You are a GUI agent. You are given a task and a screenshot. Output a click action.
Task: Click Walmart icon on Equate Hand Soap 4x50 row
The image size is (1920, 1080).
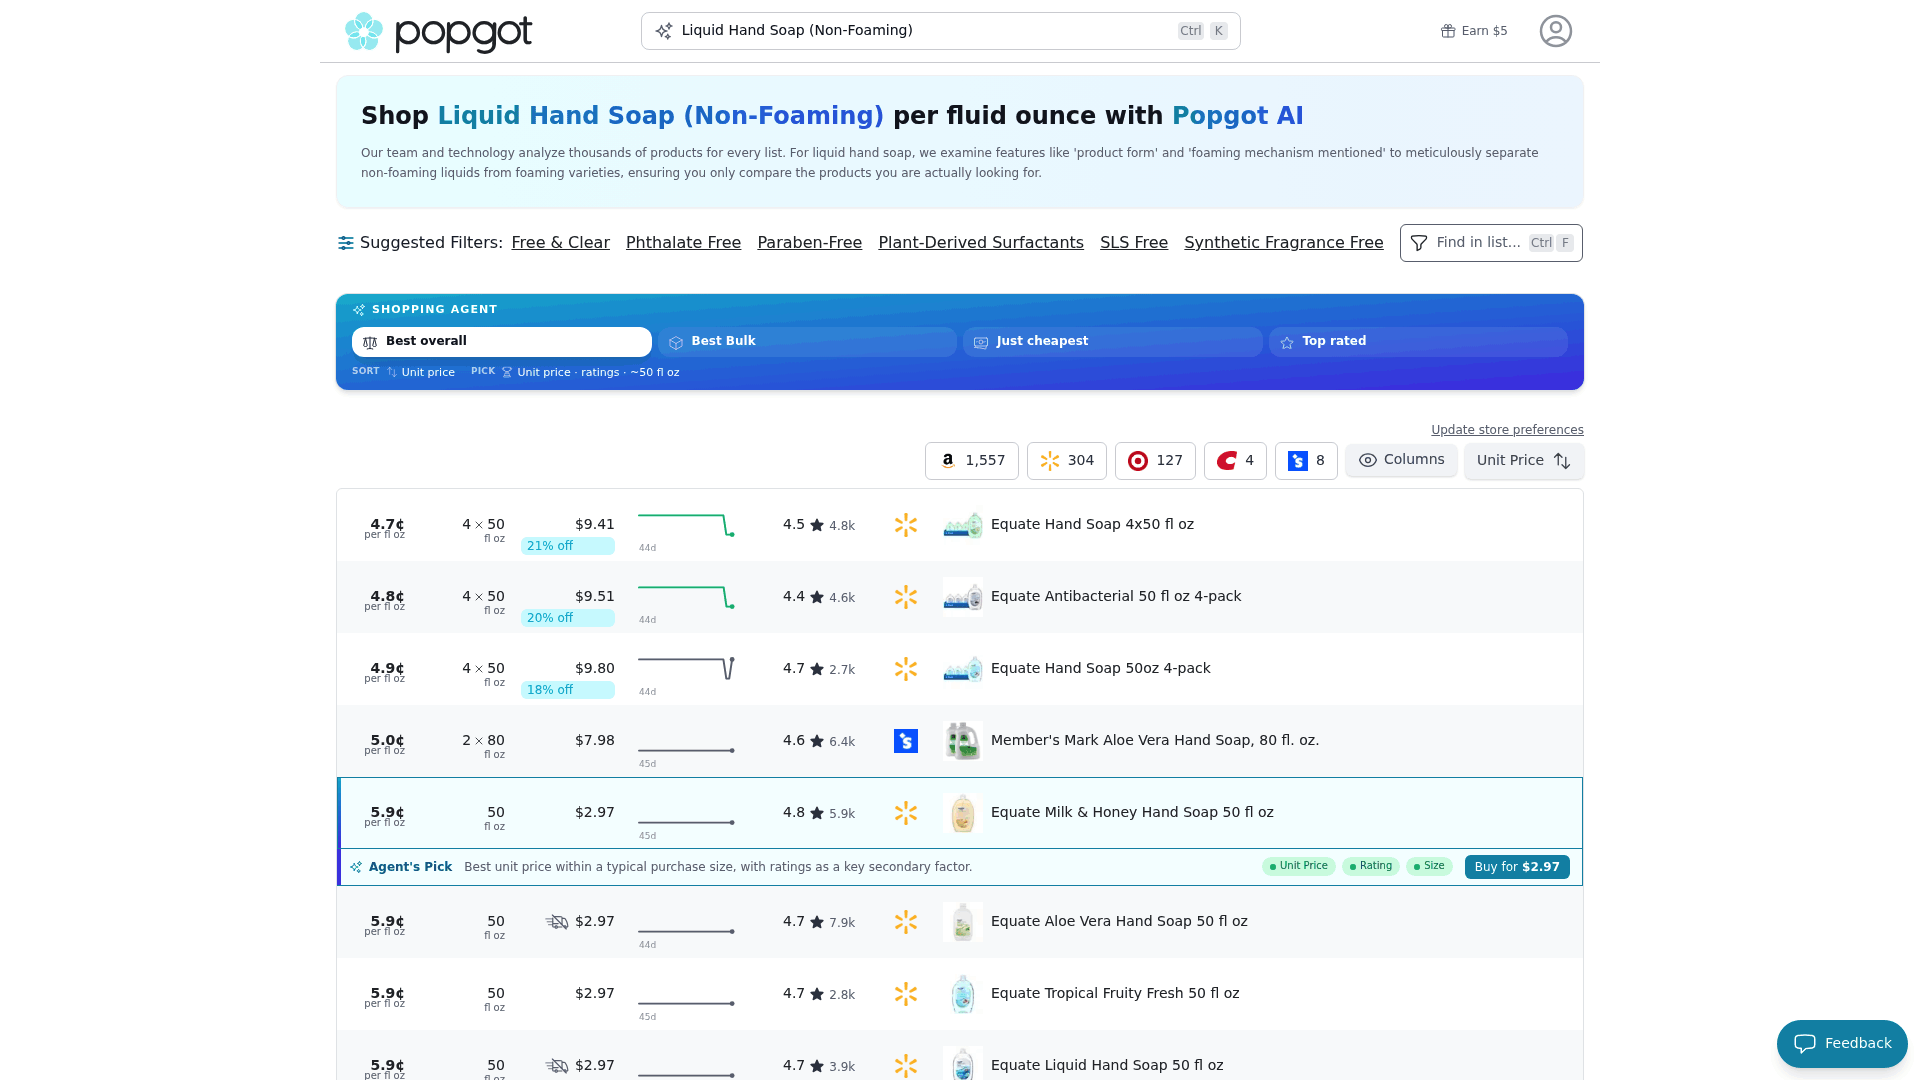point(906,525)
